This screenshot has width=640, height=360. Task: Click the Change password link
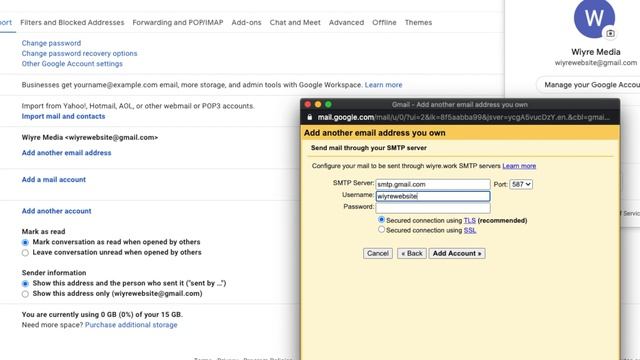(51, 43)
